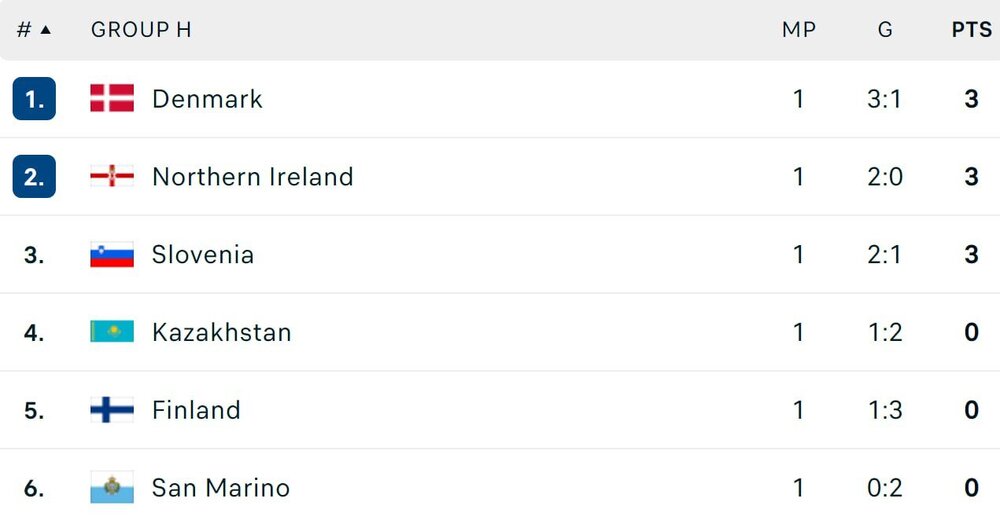This screenshot has width=1000, height=524.
Task: Select the Kazakhstan team name
Action: pyautogui.click(x=221, y=332)
